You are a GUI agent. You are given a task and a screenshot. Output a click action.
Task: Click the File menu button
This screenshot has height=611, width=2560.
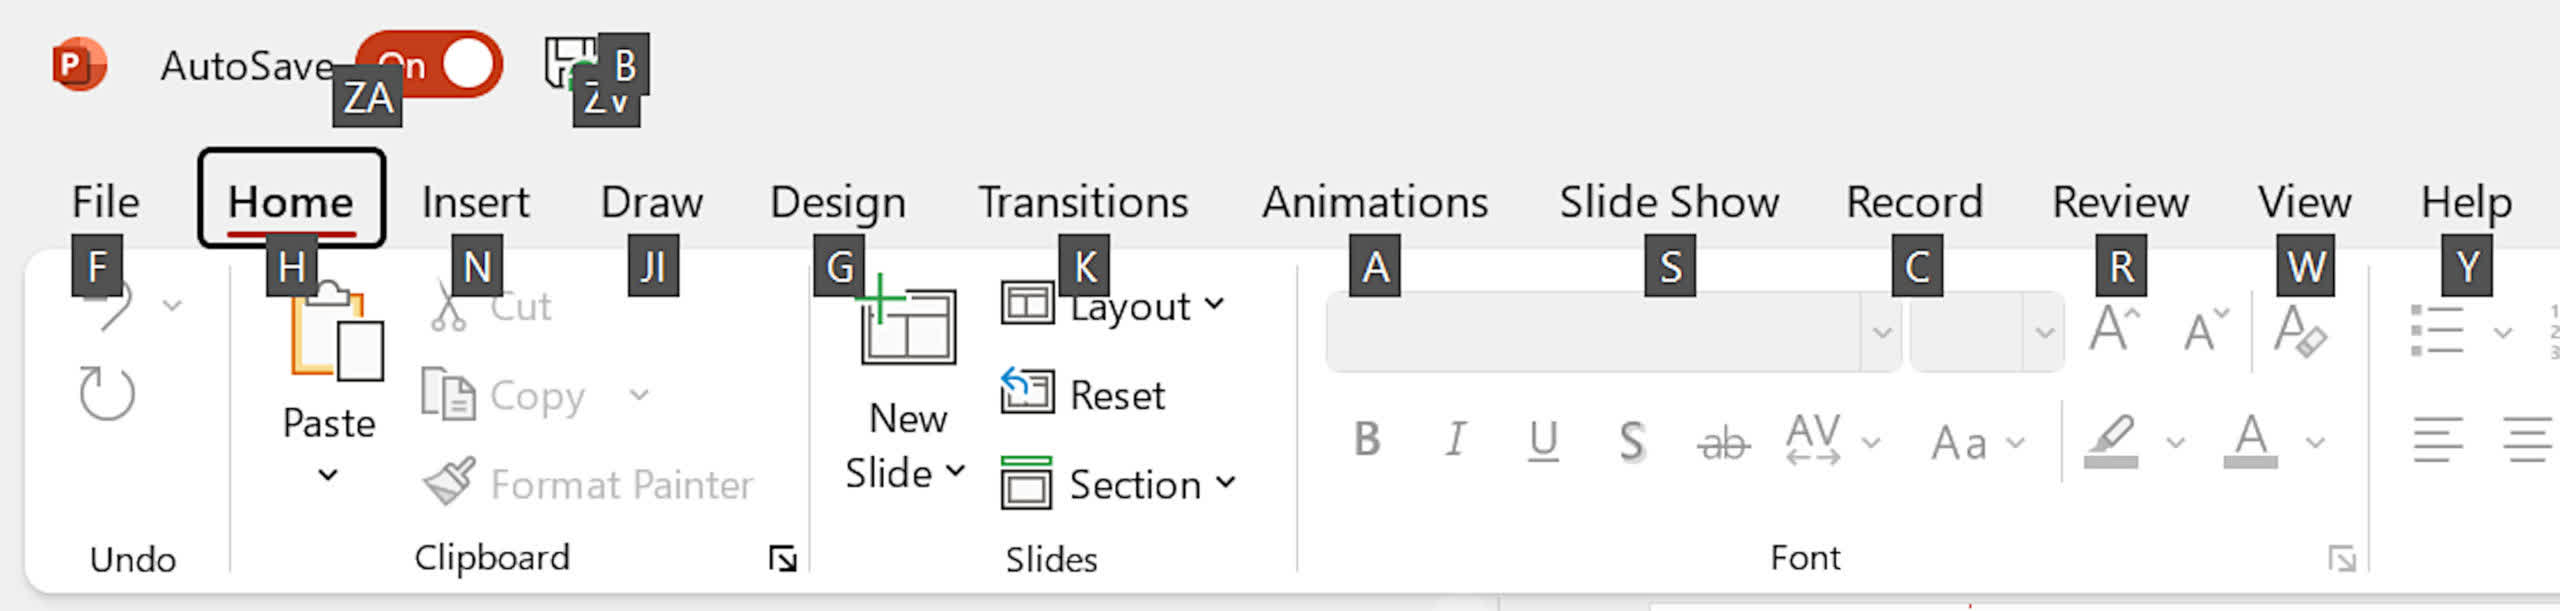click(106, 203)
